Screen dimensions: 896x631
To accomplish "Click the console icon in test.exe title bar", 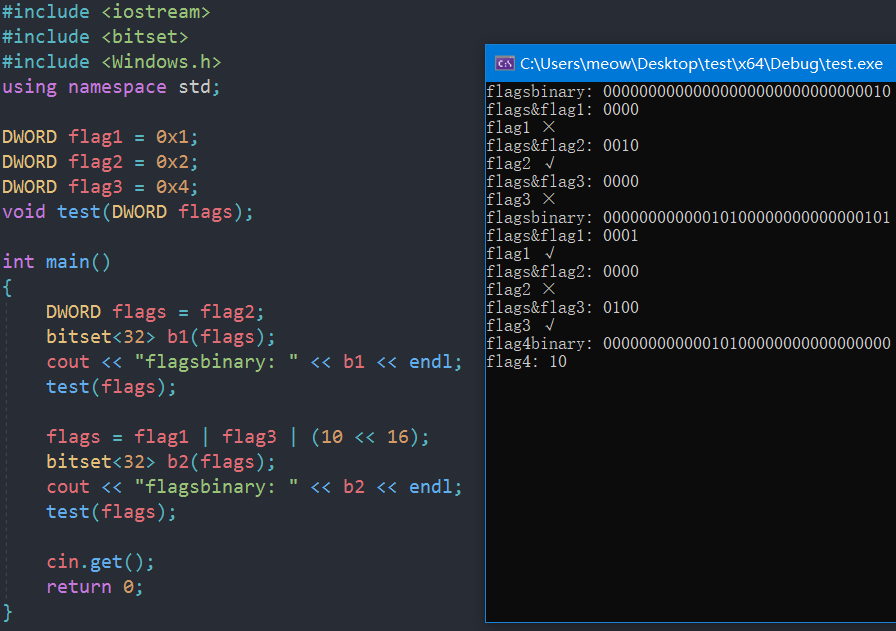I will coord(504,63).
